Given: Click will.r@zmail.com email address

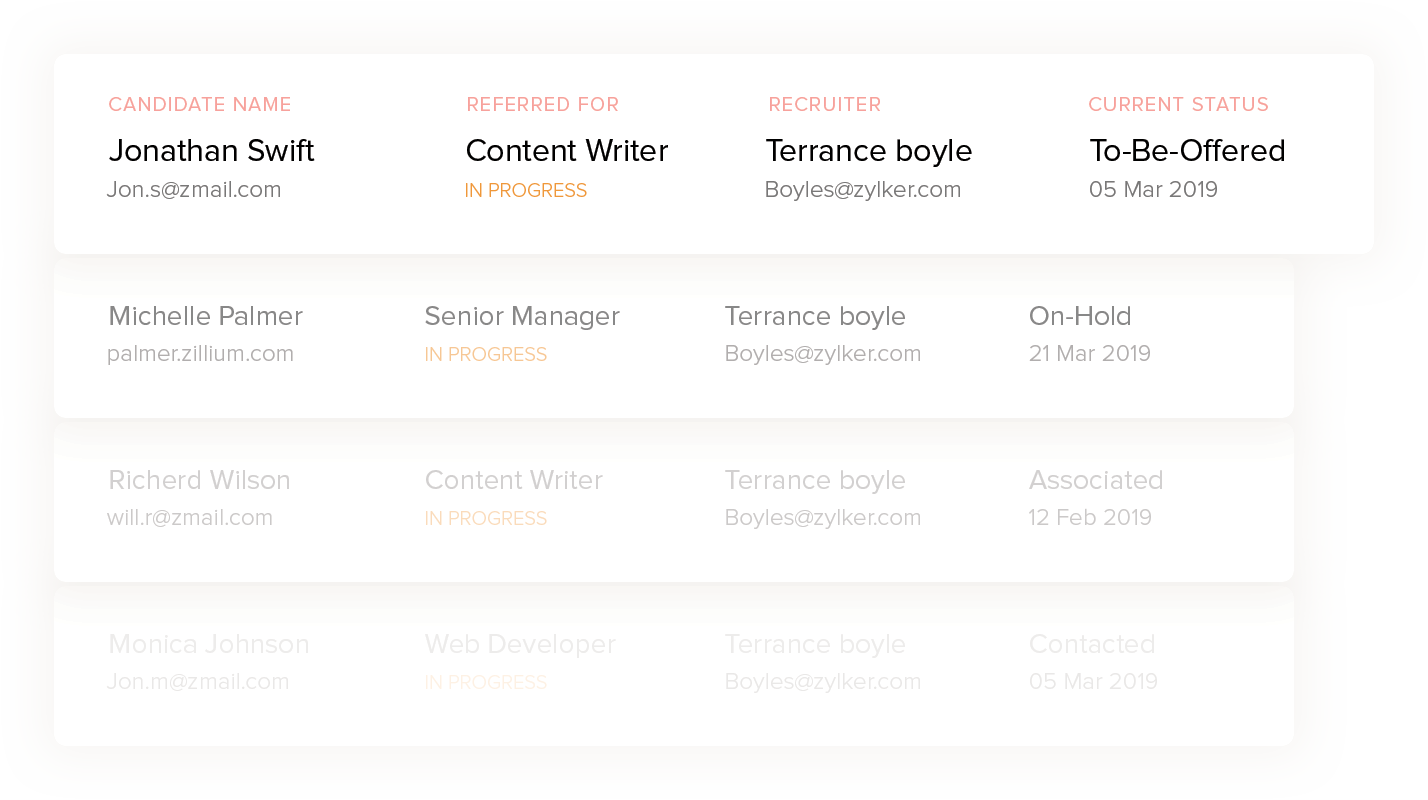Looking at the screenshot, I should [190, 518].
